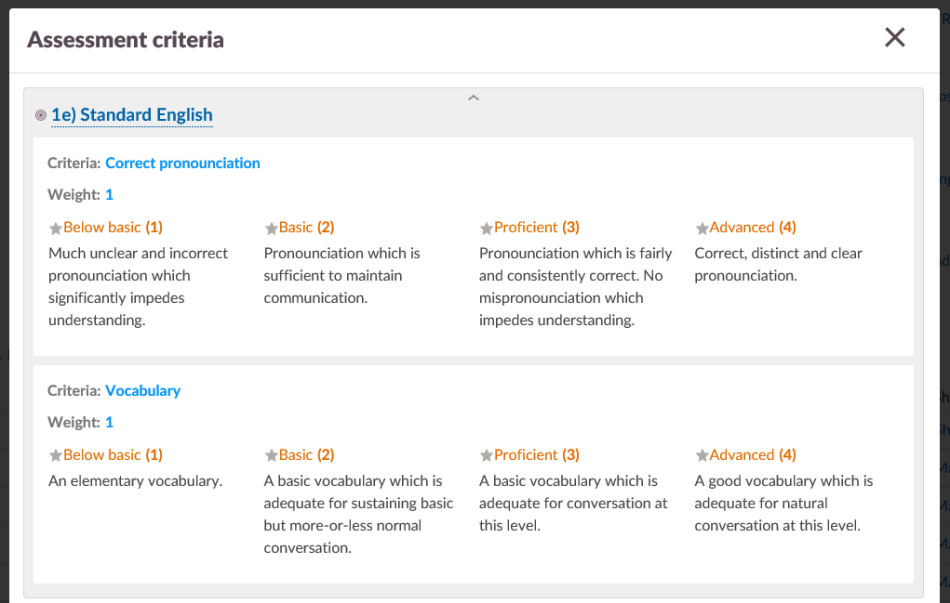
Task: Open the Correct pronunciation criteria link
Action: (182, 163)
